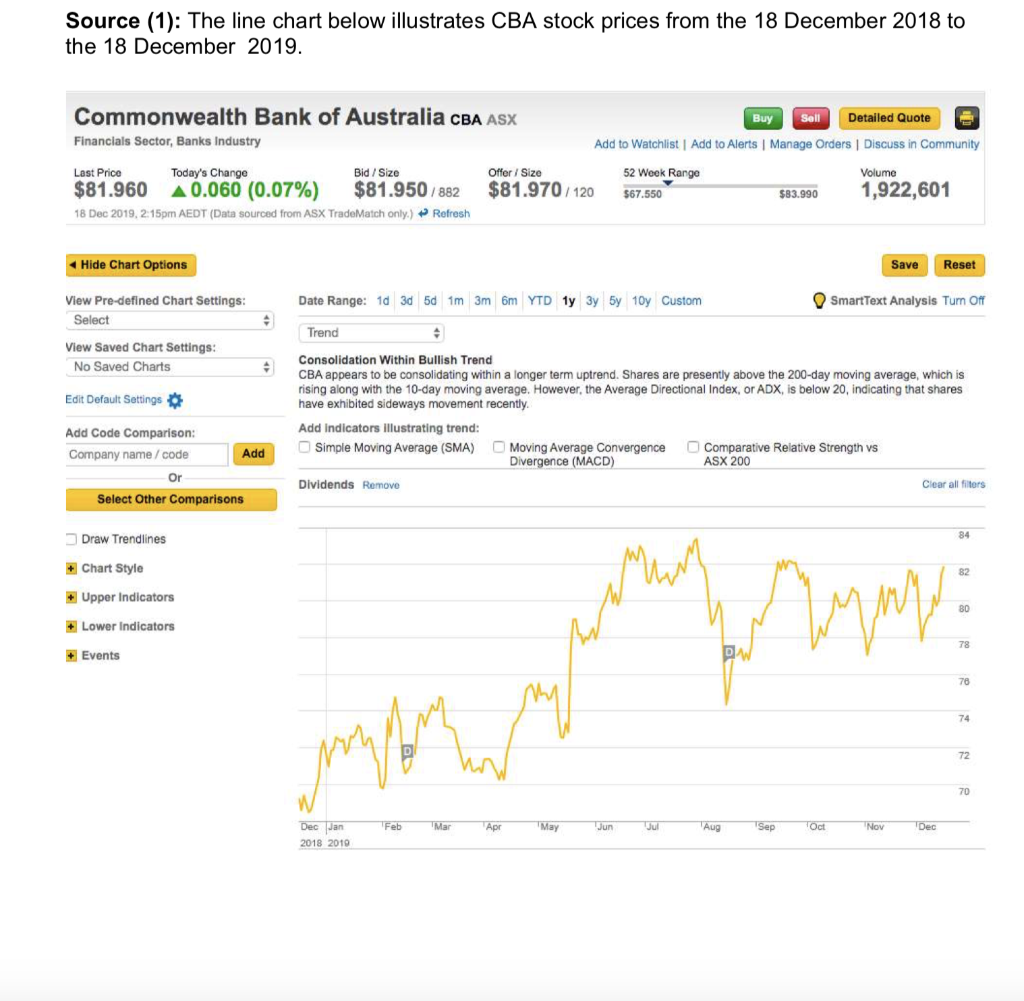Click the printer icon beside Detailed Quote
Screen dimensions: 1024x1001
coord(966,118)
